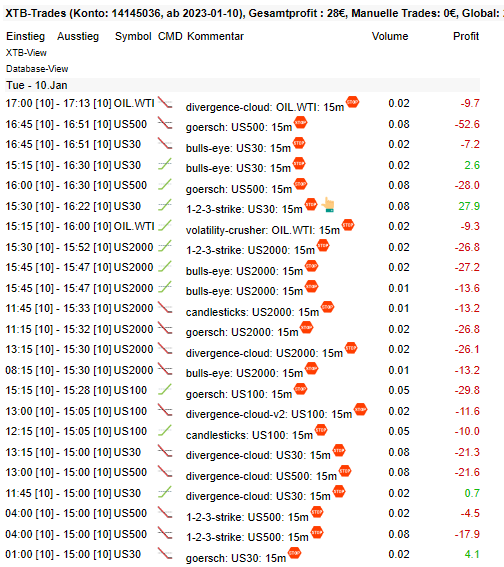
Task: Click the long arrow on 12:15 US100 row
Action: (165, 431)
